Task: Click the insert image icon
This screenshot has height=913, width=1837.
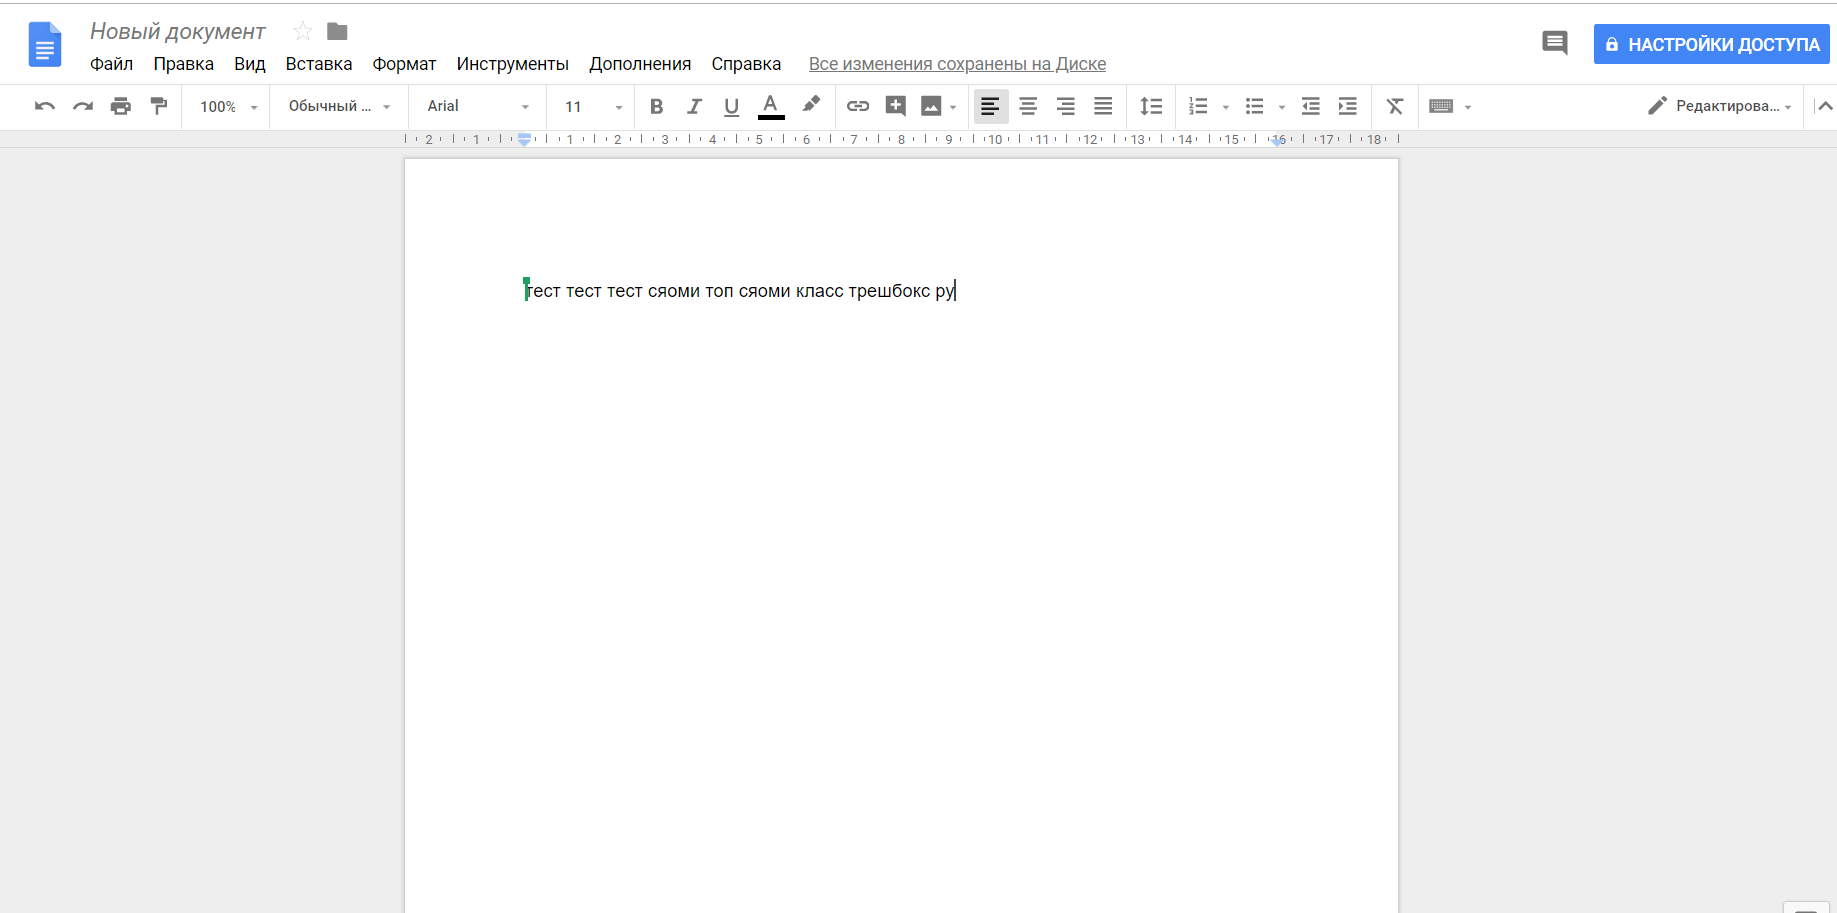Action: pyautogui.click(x=931, y=106)
